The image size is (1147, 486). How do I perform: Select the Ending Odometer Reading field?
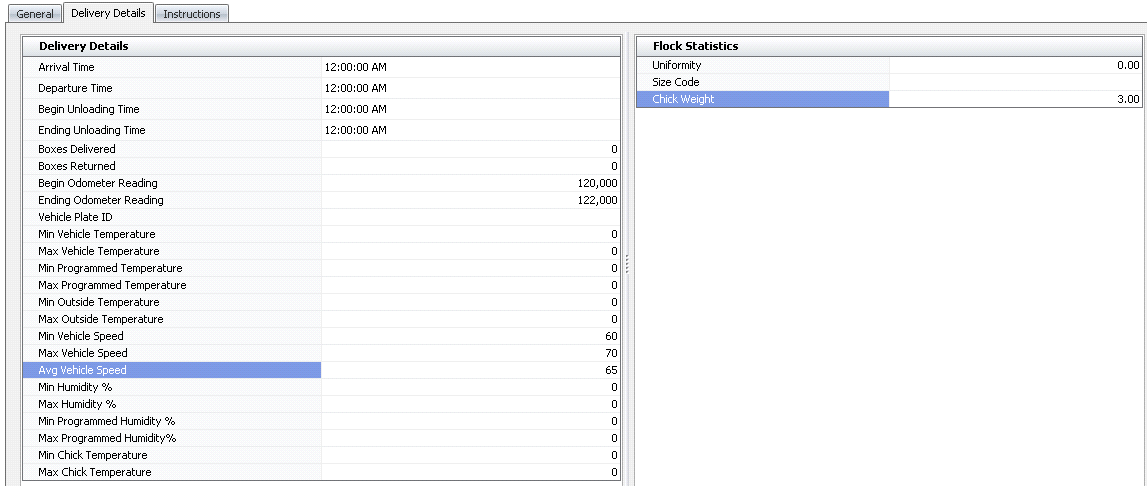470,200
